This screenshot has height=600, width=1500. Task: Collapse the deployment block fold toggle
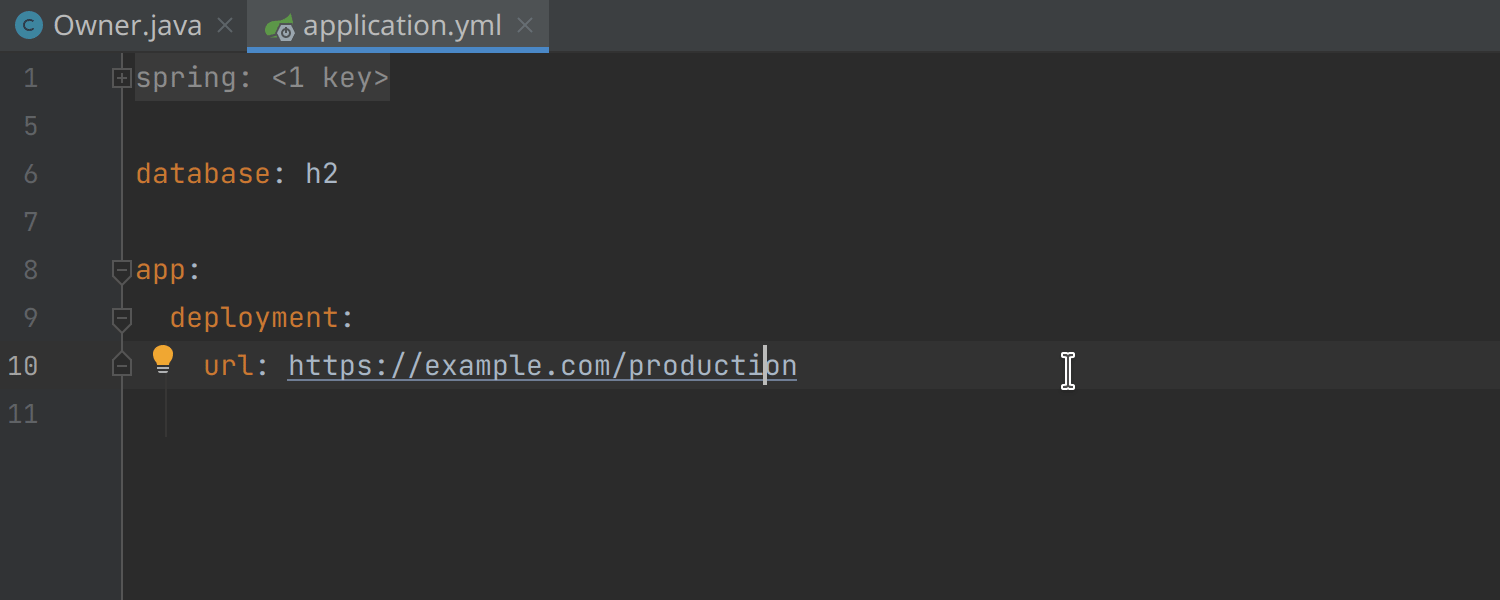pos(122,318)
